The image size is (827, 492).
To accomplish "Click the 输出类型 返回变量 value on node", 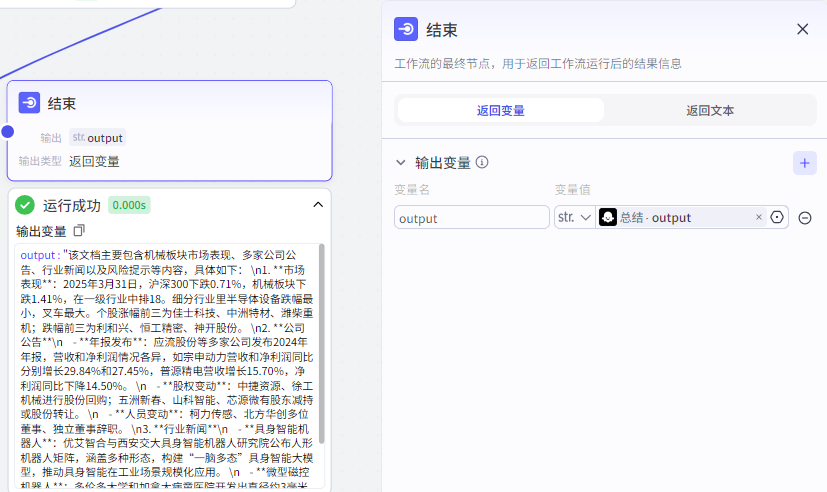I will click(x=94, y=161).
